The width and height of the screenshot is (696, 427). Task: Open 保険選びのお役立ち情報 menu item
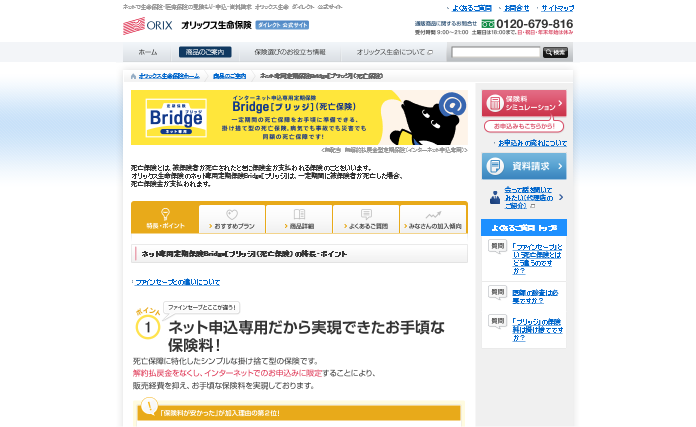pos(290,52)
